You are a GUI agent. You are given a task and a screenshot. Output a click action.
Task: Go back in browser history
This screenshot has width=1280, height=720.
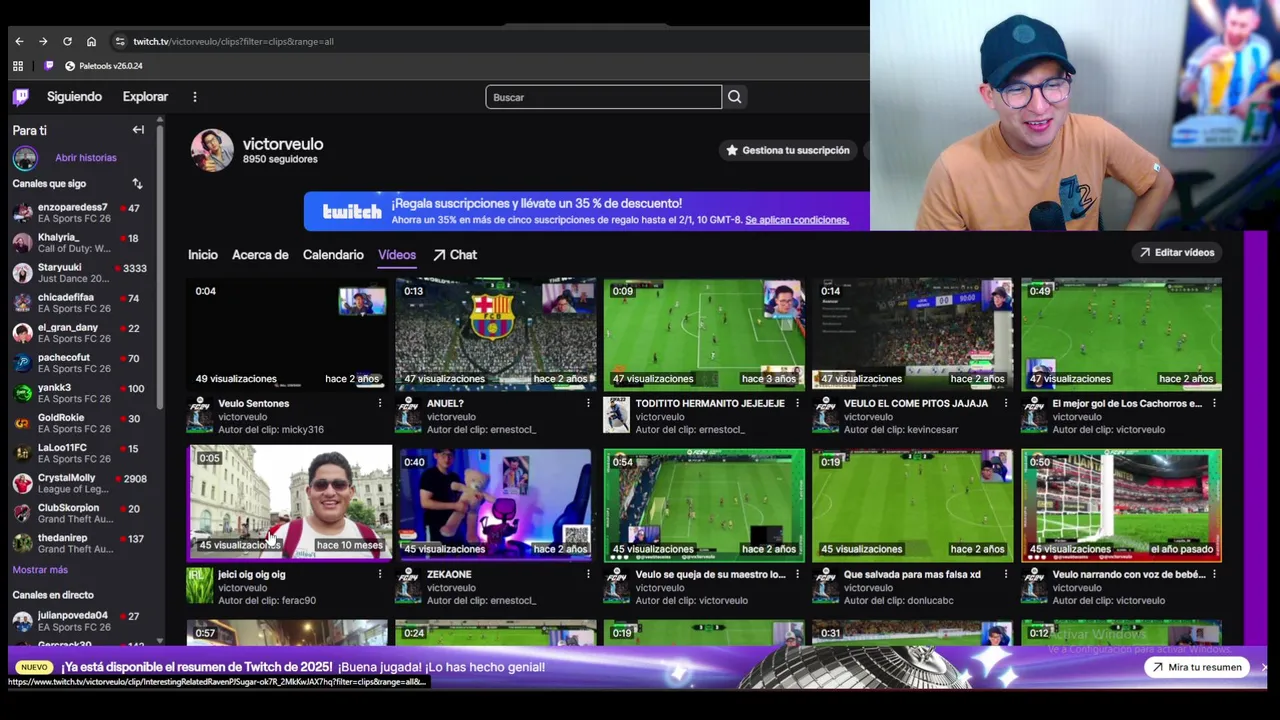(19, 41)
